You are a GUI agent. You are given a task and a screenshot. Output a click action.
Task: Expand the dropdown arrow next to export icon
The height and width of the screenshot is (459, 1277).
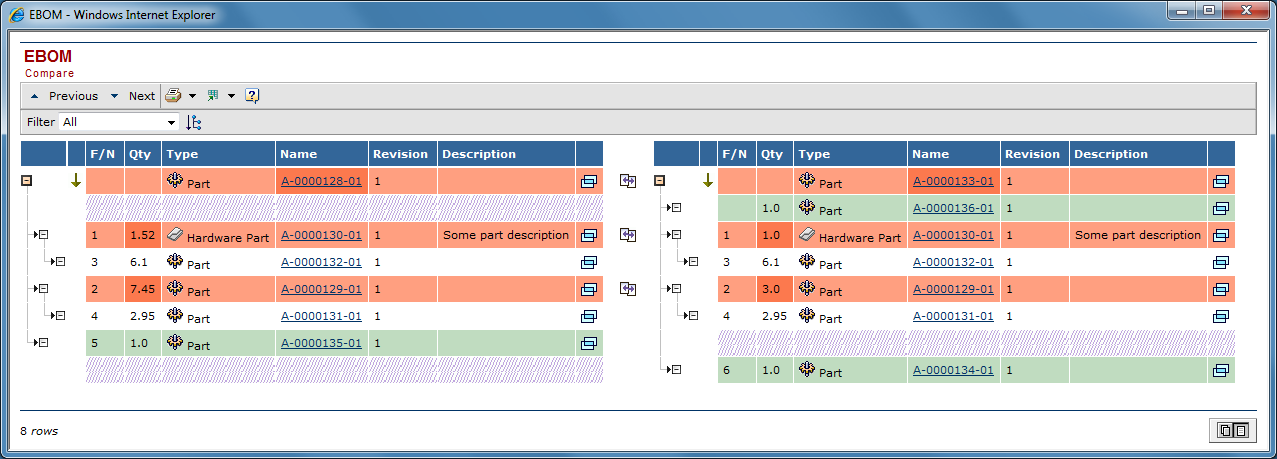231,96
